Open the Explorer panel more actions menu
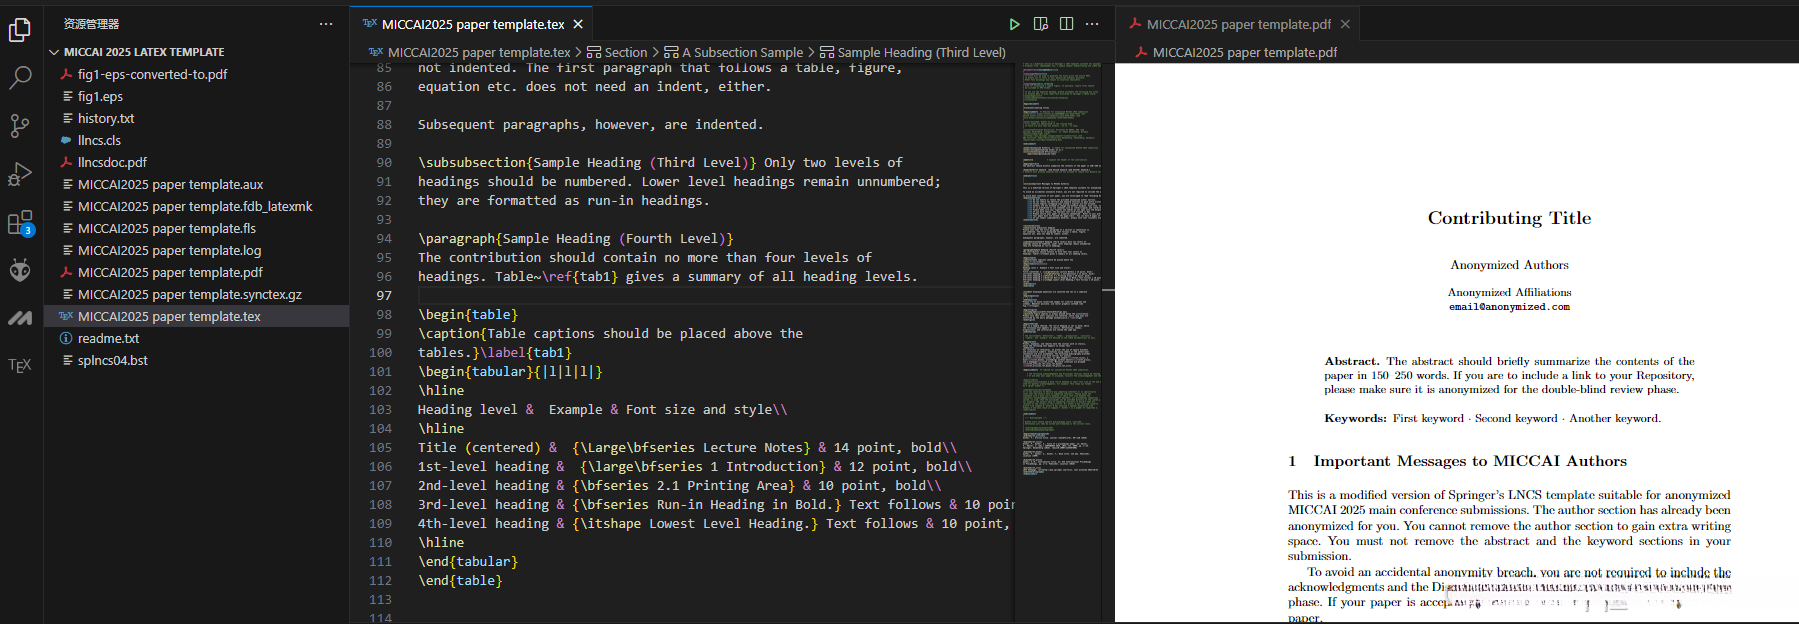Image resolution: width=1799 pixels, height=624 pixels. [x=326, y=24]
